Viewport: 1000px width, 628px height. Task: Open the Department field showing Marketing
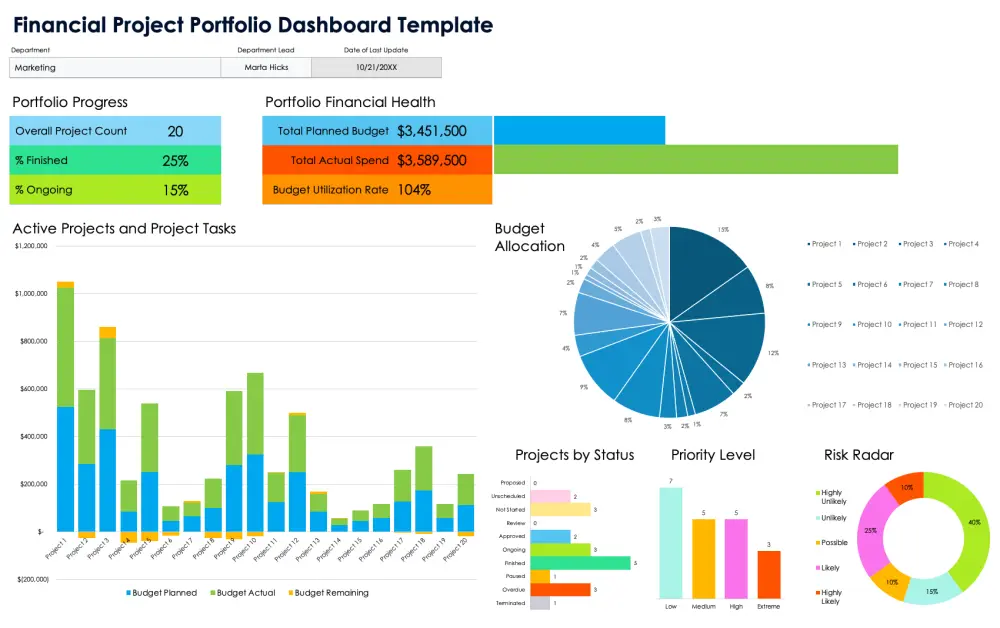(x=114, y=67)
